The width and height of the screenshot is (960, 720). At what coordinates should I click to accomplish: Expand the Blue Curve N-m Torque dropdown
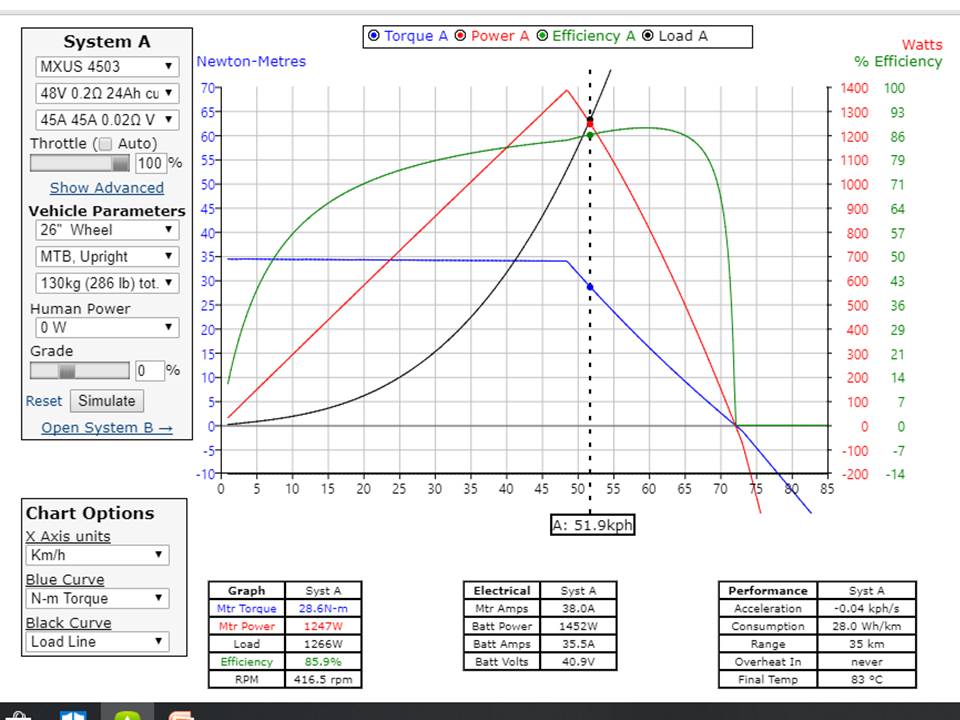click(97, 598)
